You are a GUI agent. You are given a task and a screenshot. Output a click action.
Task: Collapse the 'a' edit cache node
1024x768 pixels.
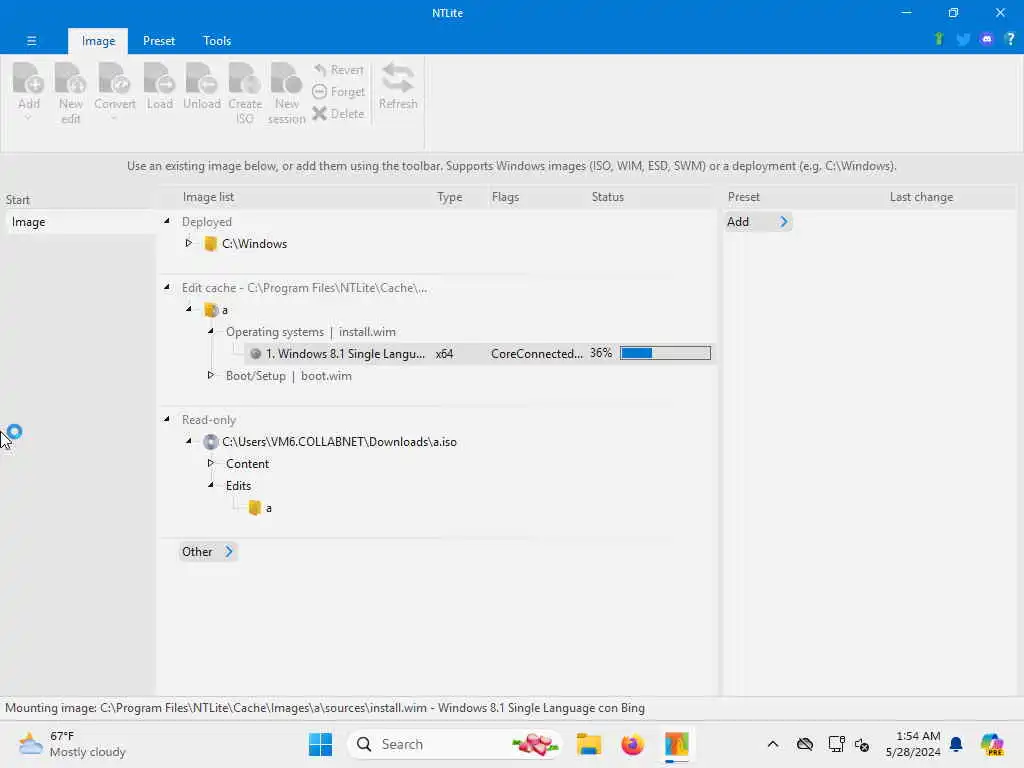coord(189,309)
